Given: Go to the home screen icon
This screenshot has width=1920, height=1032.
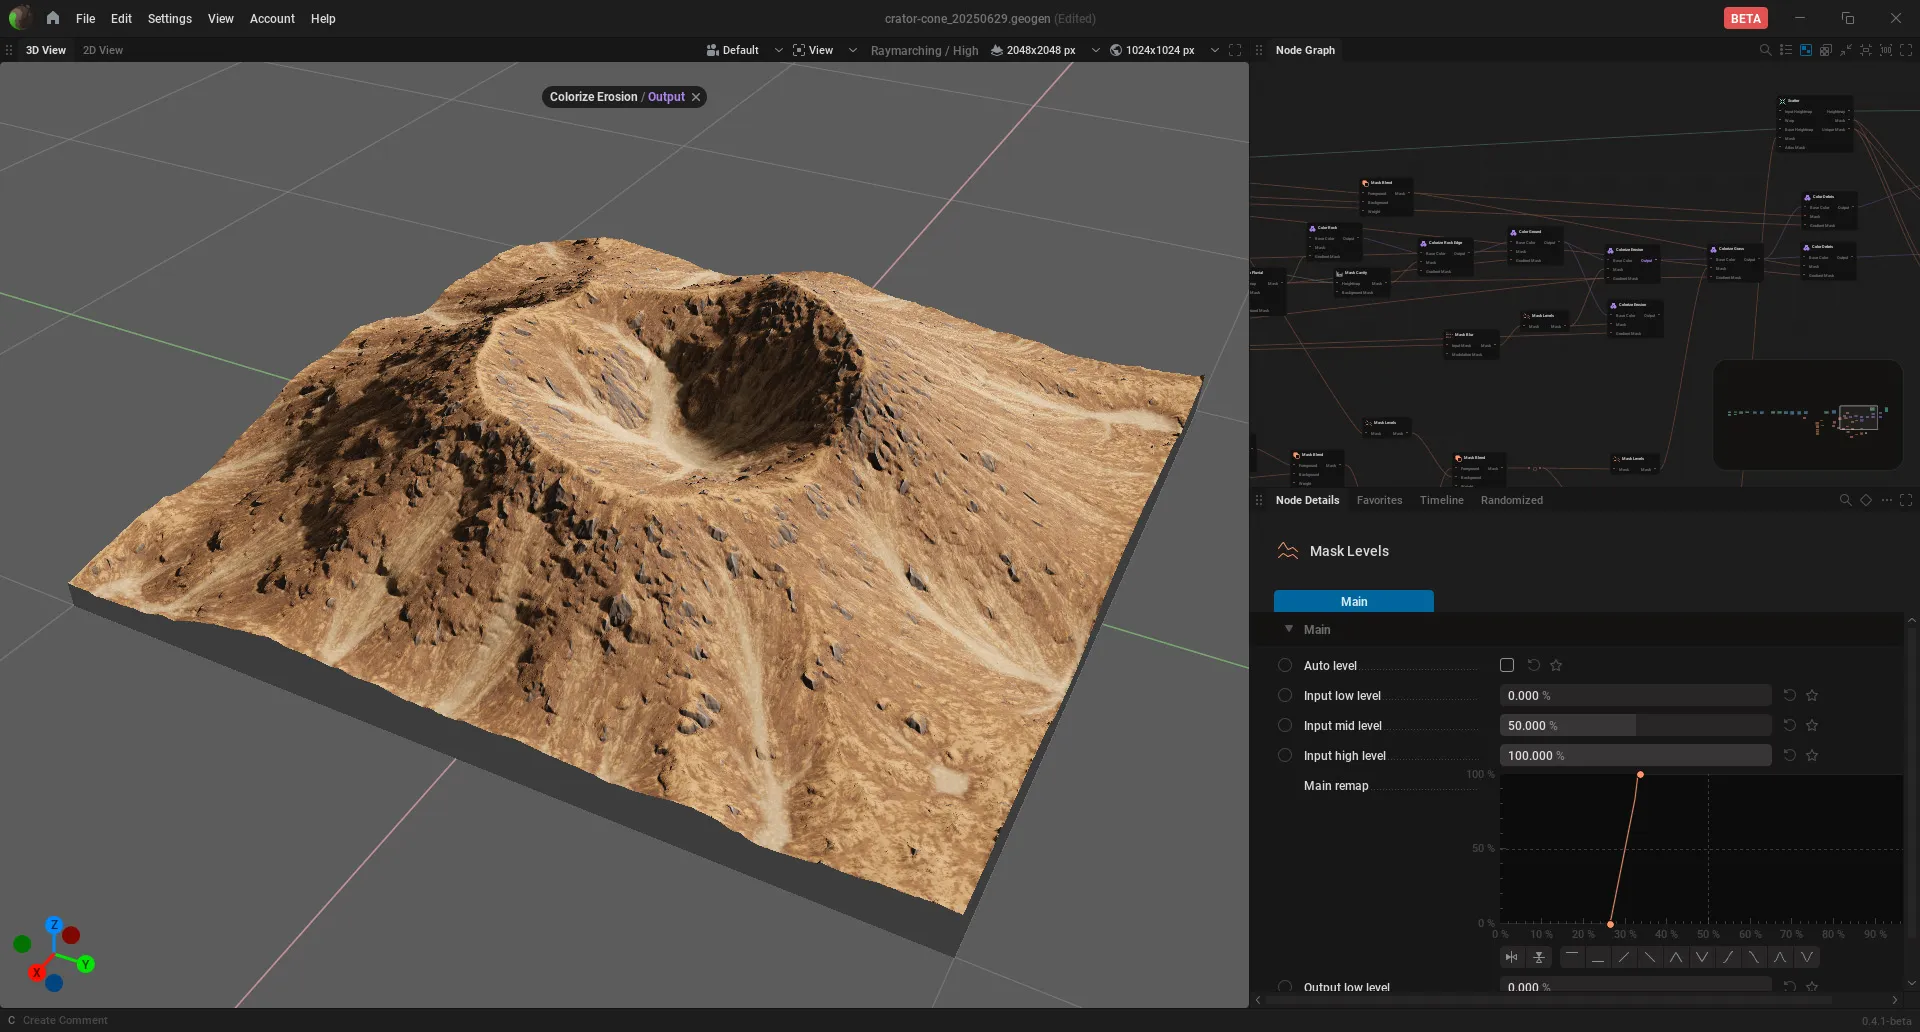Looking at the screenshot, I should coord(52,18).
